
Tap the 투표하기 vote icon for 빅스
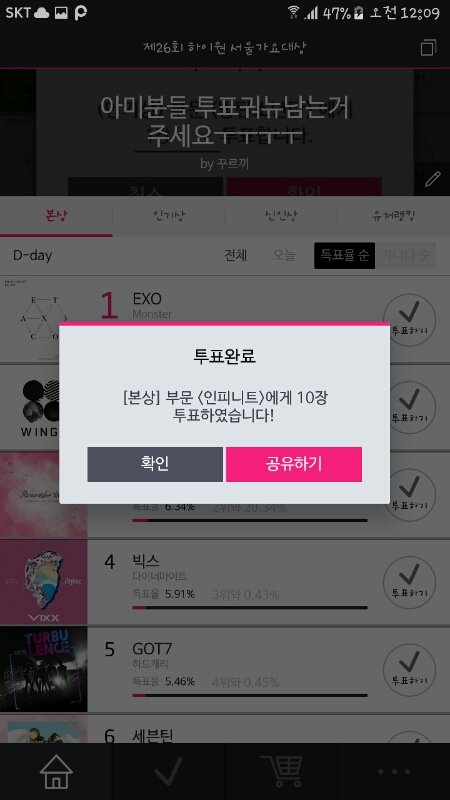[409, 582]
